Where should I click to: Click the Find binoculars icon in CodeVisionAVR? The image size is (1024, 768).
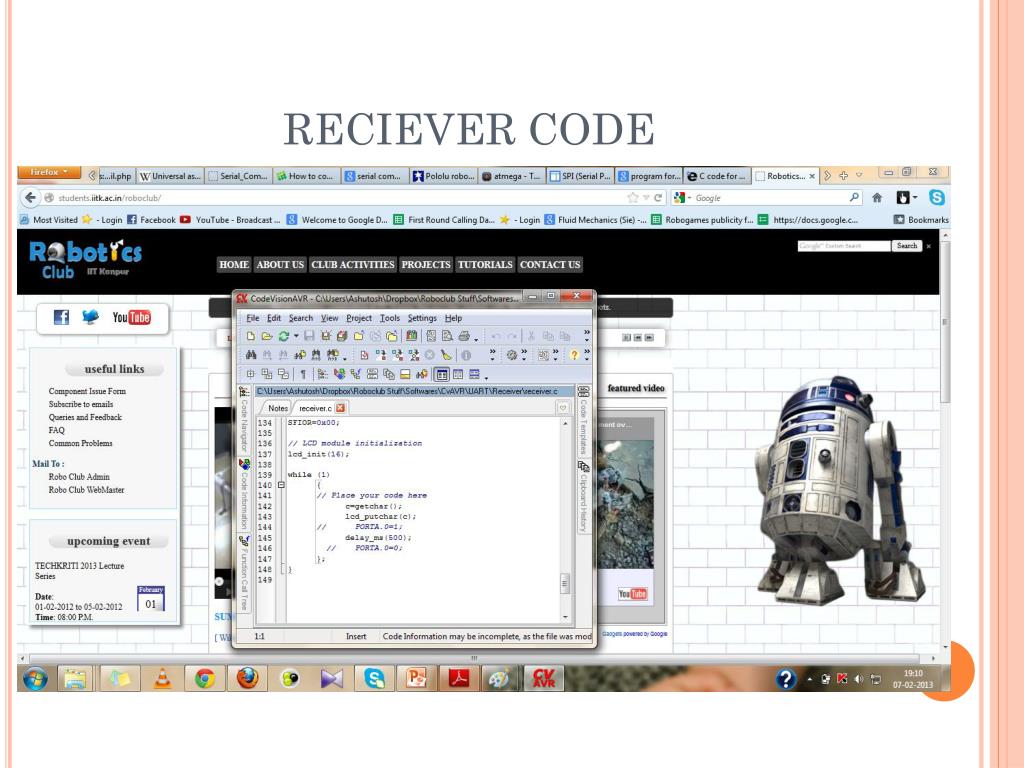click(x=251, y=355)
